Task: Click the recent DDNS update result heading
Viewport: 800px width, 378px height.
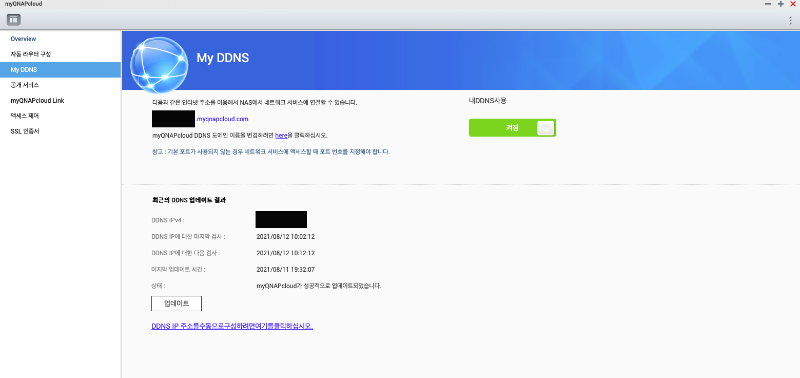Action: click(189, 200)
